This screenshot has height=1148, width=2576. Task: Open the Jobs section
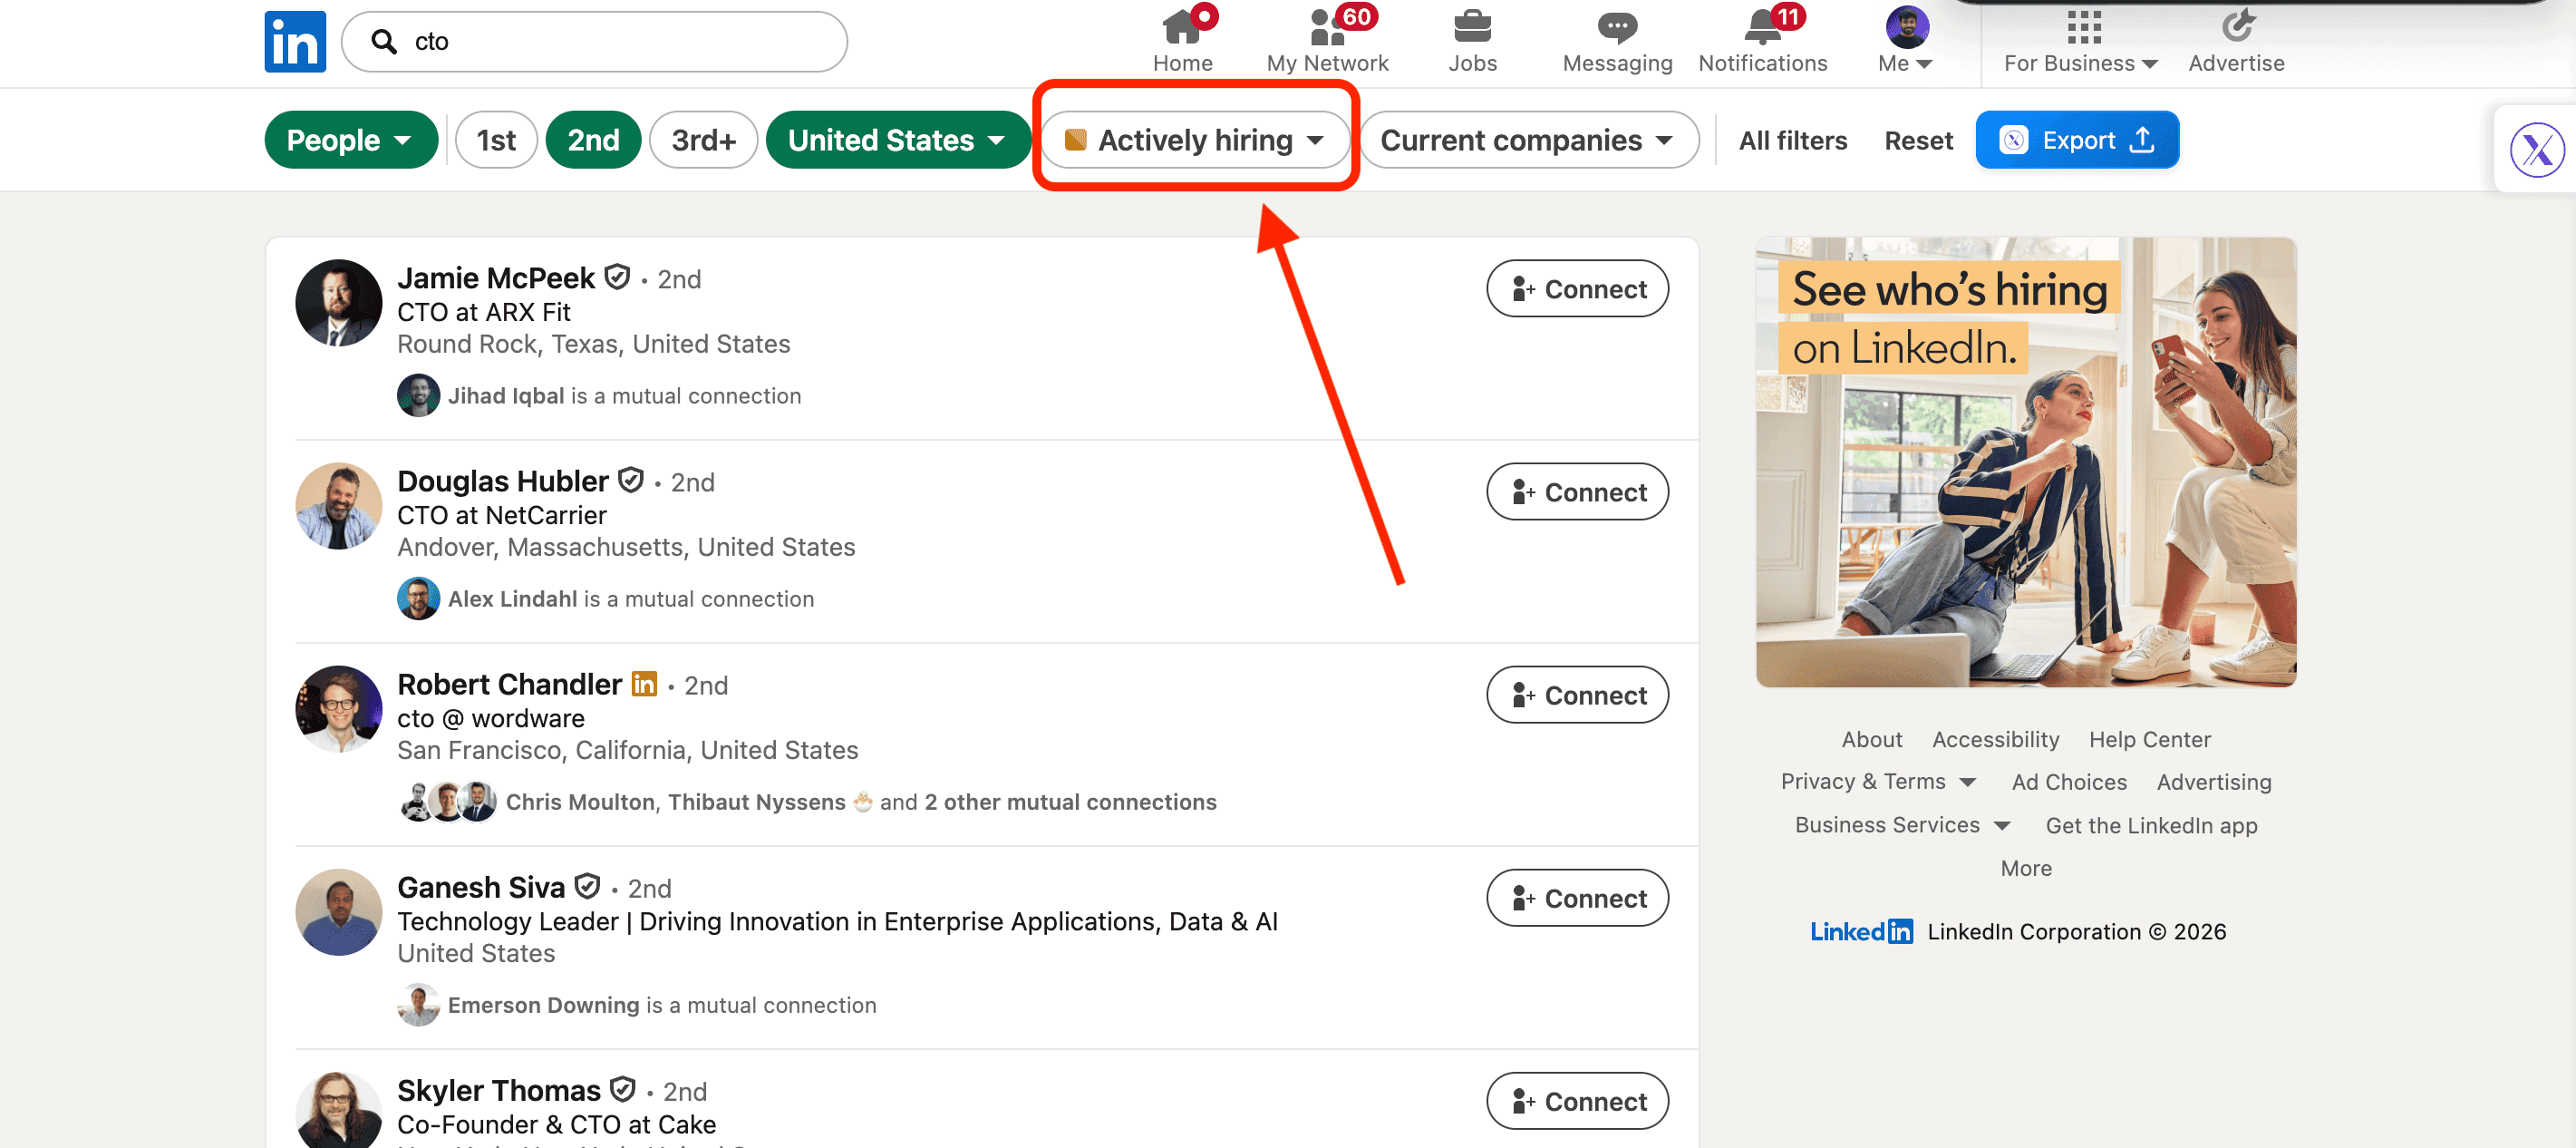coord(1472,40)
